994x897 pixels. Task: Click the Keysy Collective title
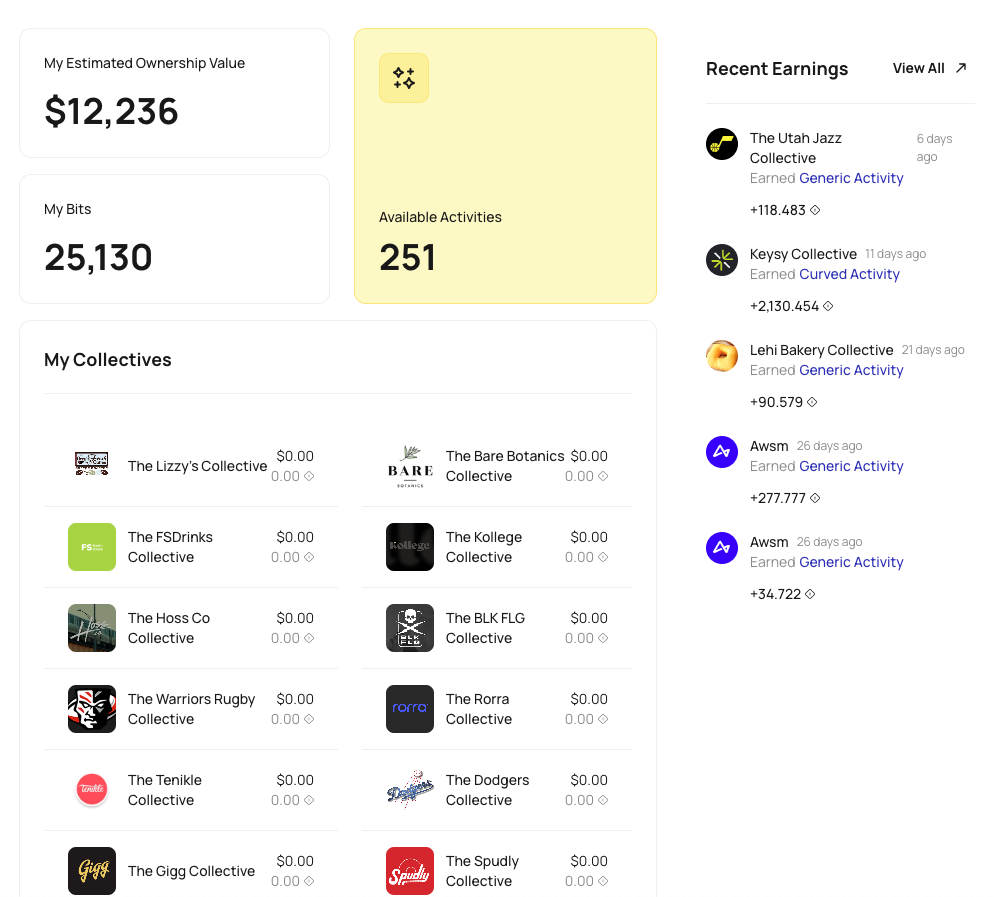(803, 254)
